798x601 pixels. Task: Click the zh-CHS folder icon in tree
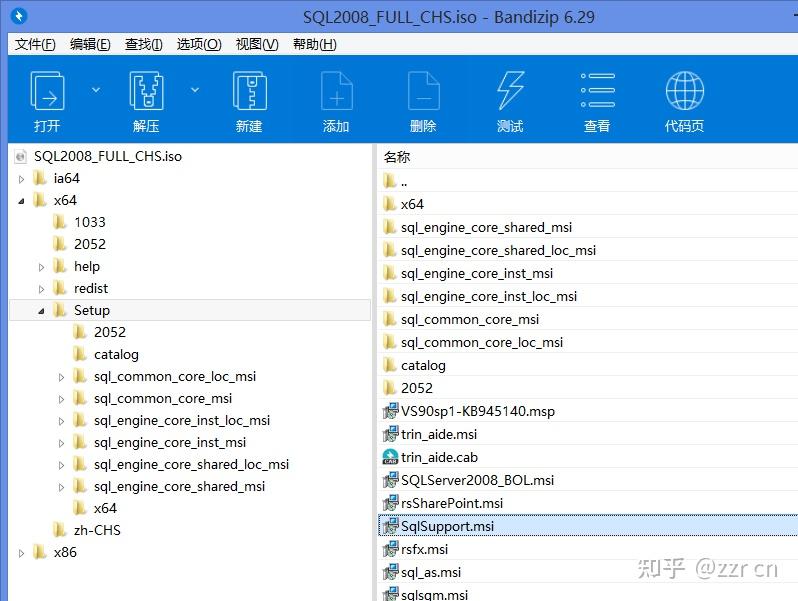pyautogui.click(x=60, y=530)
